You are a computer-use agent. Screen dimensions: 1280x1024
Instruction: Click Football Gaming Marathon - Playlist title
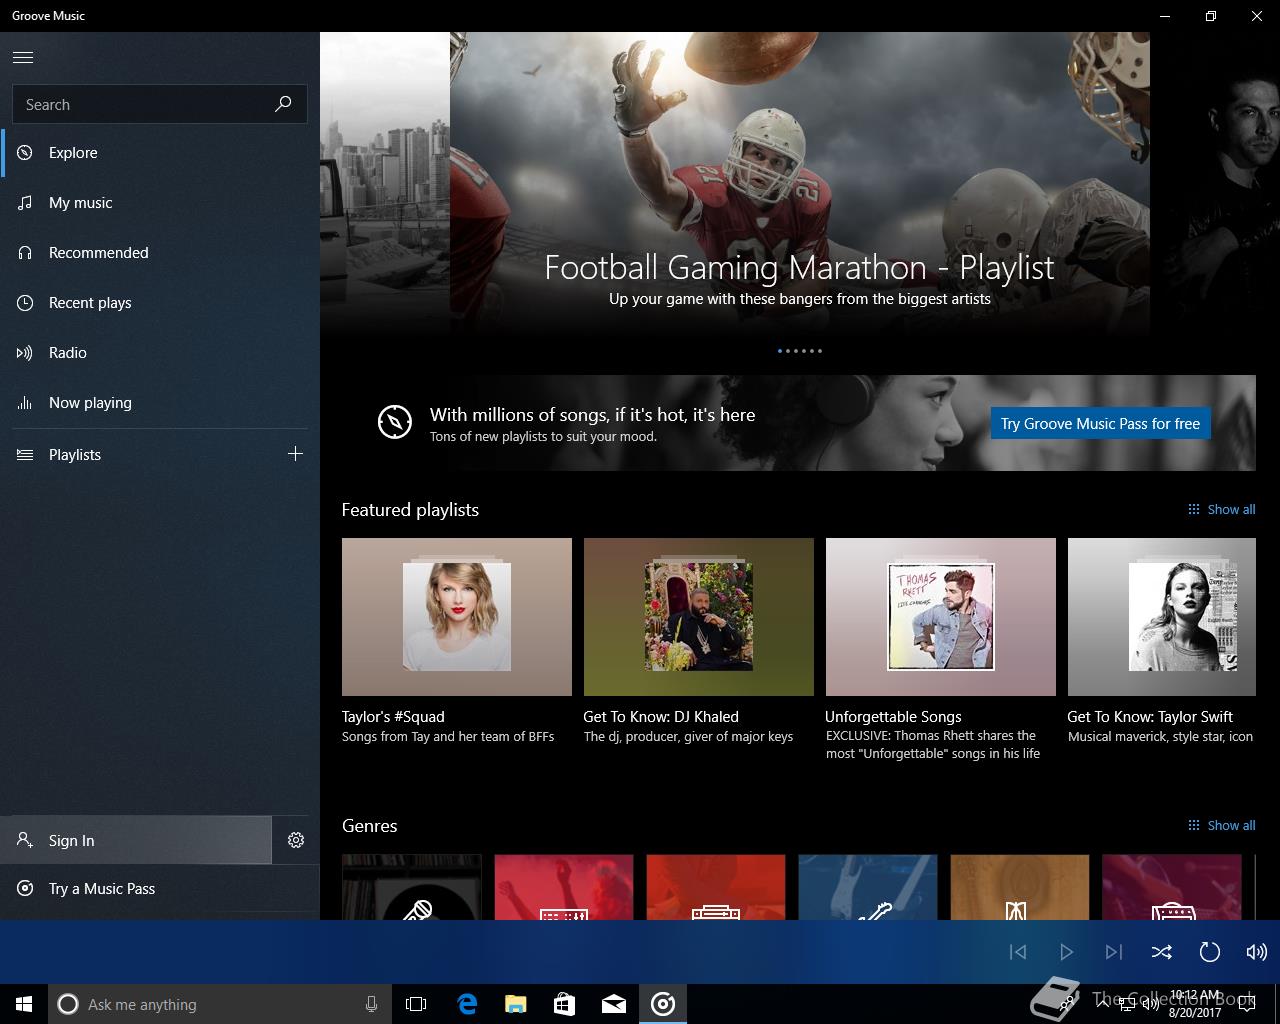point(799,267)
